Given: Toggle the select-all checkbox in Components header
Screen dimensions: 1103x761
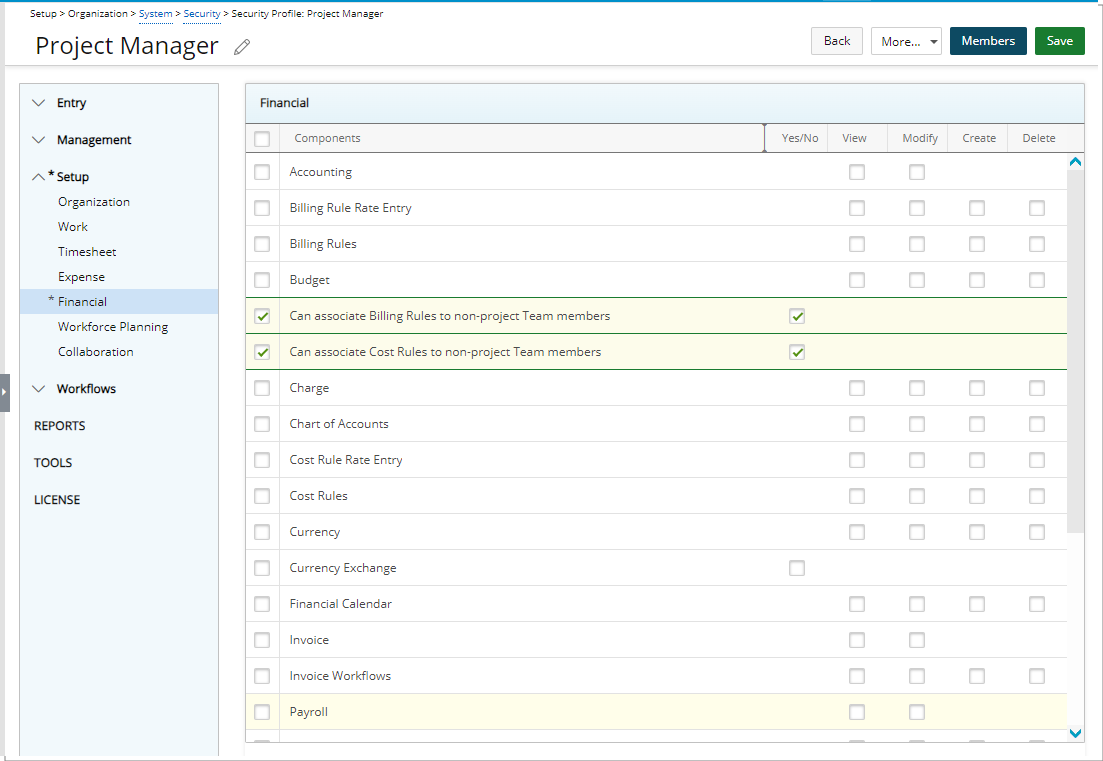Looking at the screenshot, I should (x=262, y=139).
